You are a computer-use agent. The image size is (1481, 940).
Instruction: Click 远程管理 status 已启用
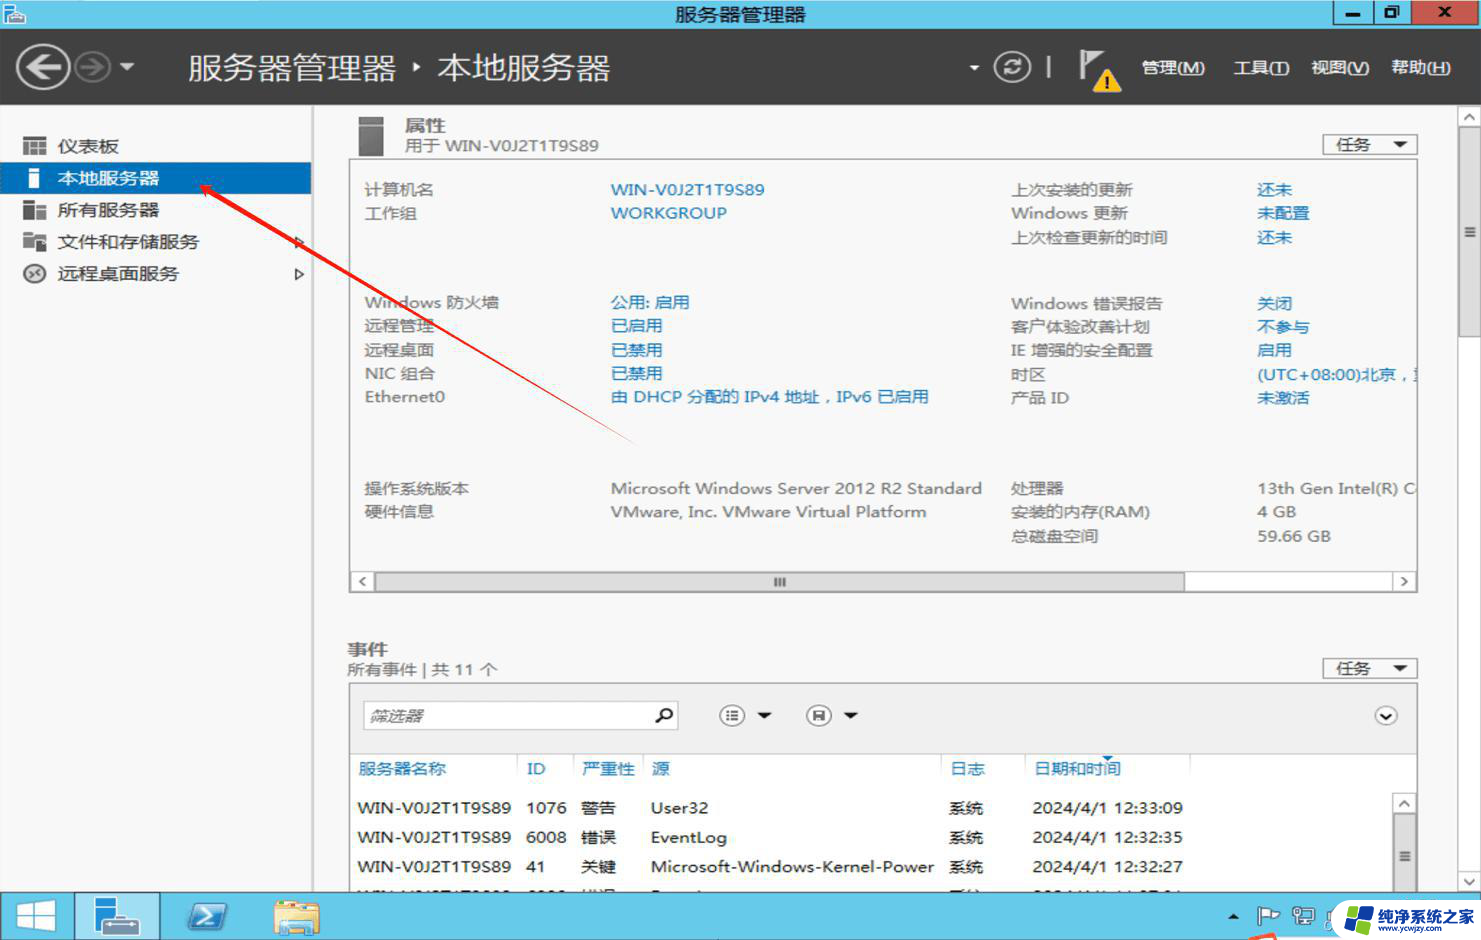tap(636, 326)
